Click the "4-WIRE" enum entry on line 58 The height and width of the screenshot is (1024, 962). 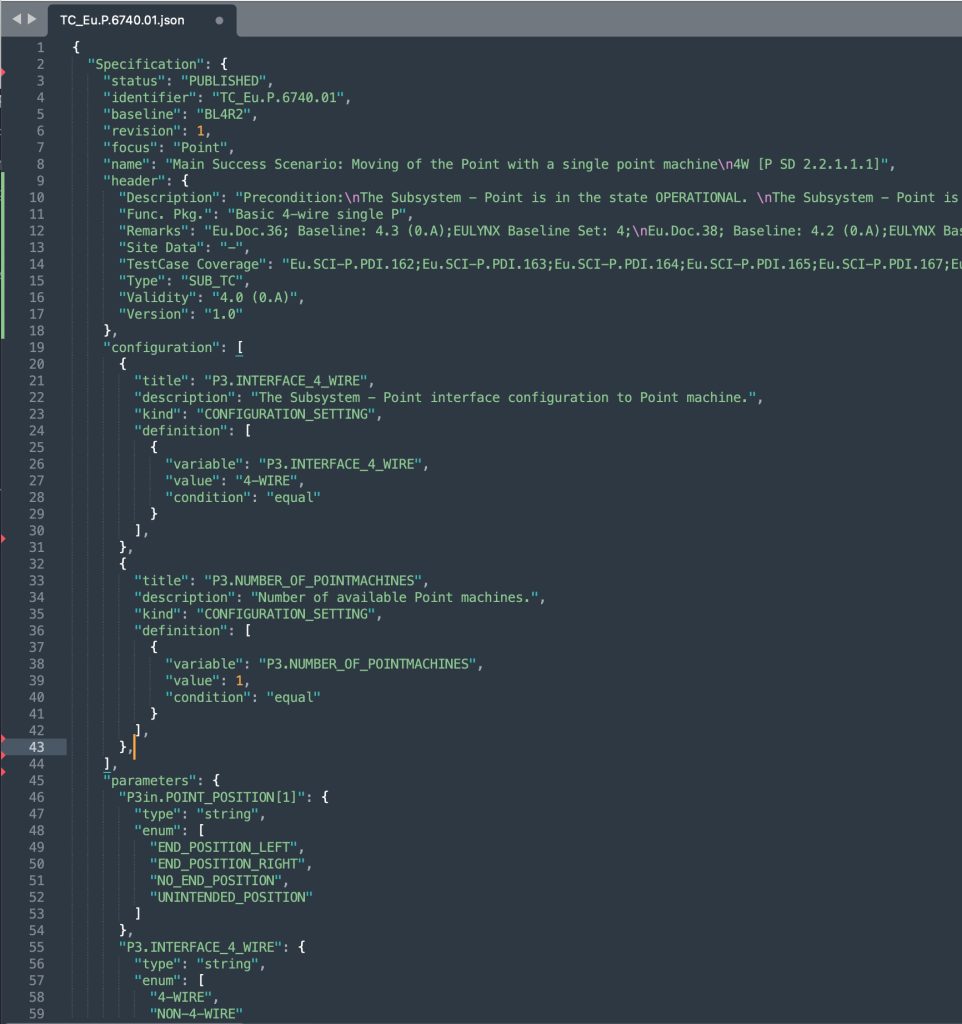coord(181,997)
